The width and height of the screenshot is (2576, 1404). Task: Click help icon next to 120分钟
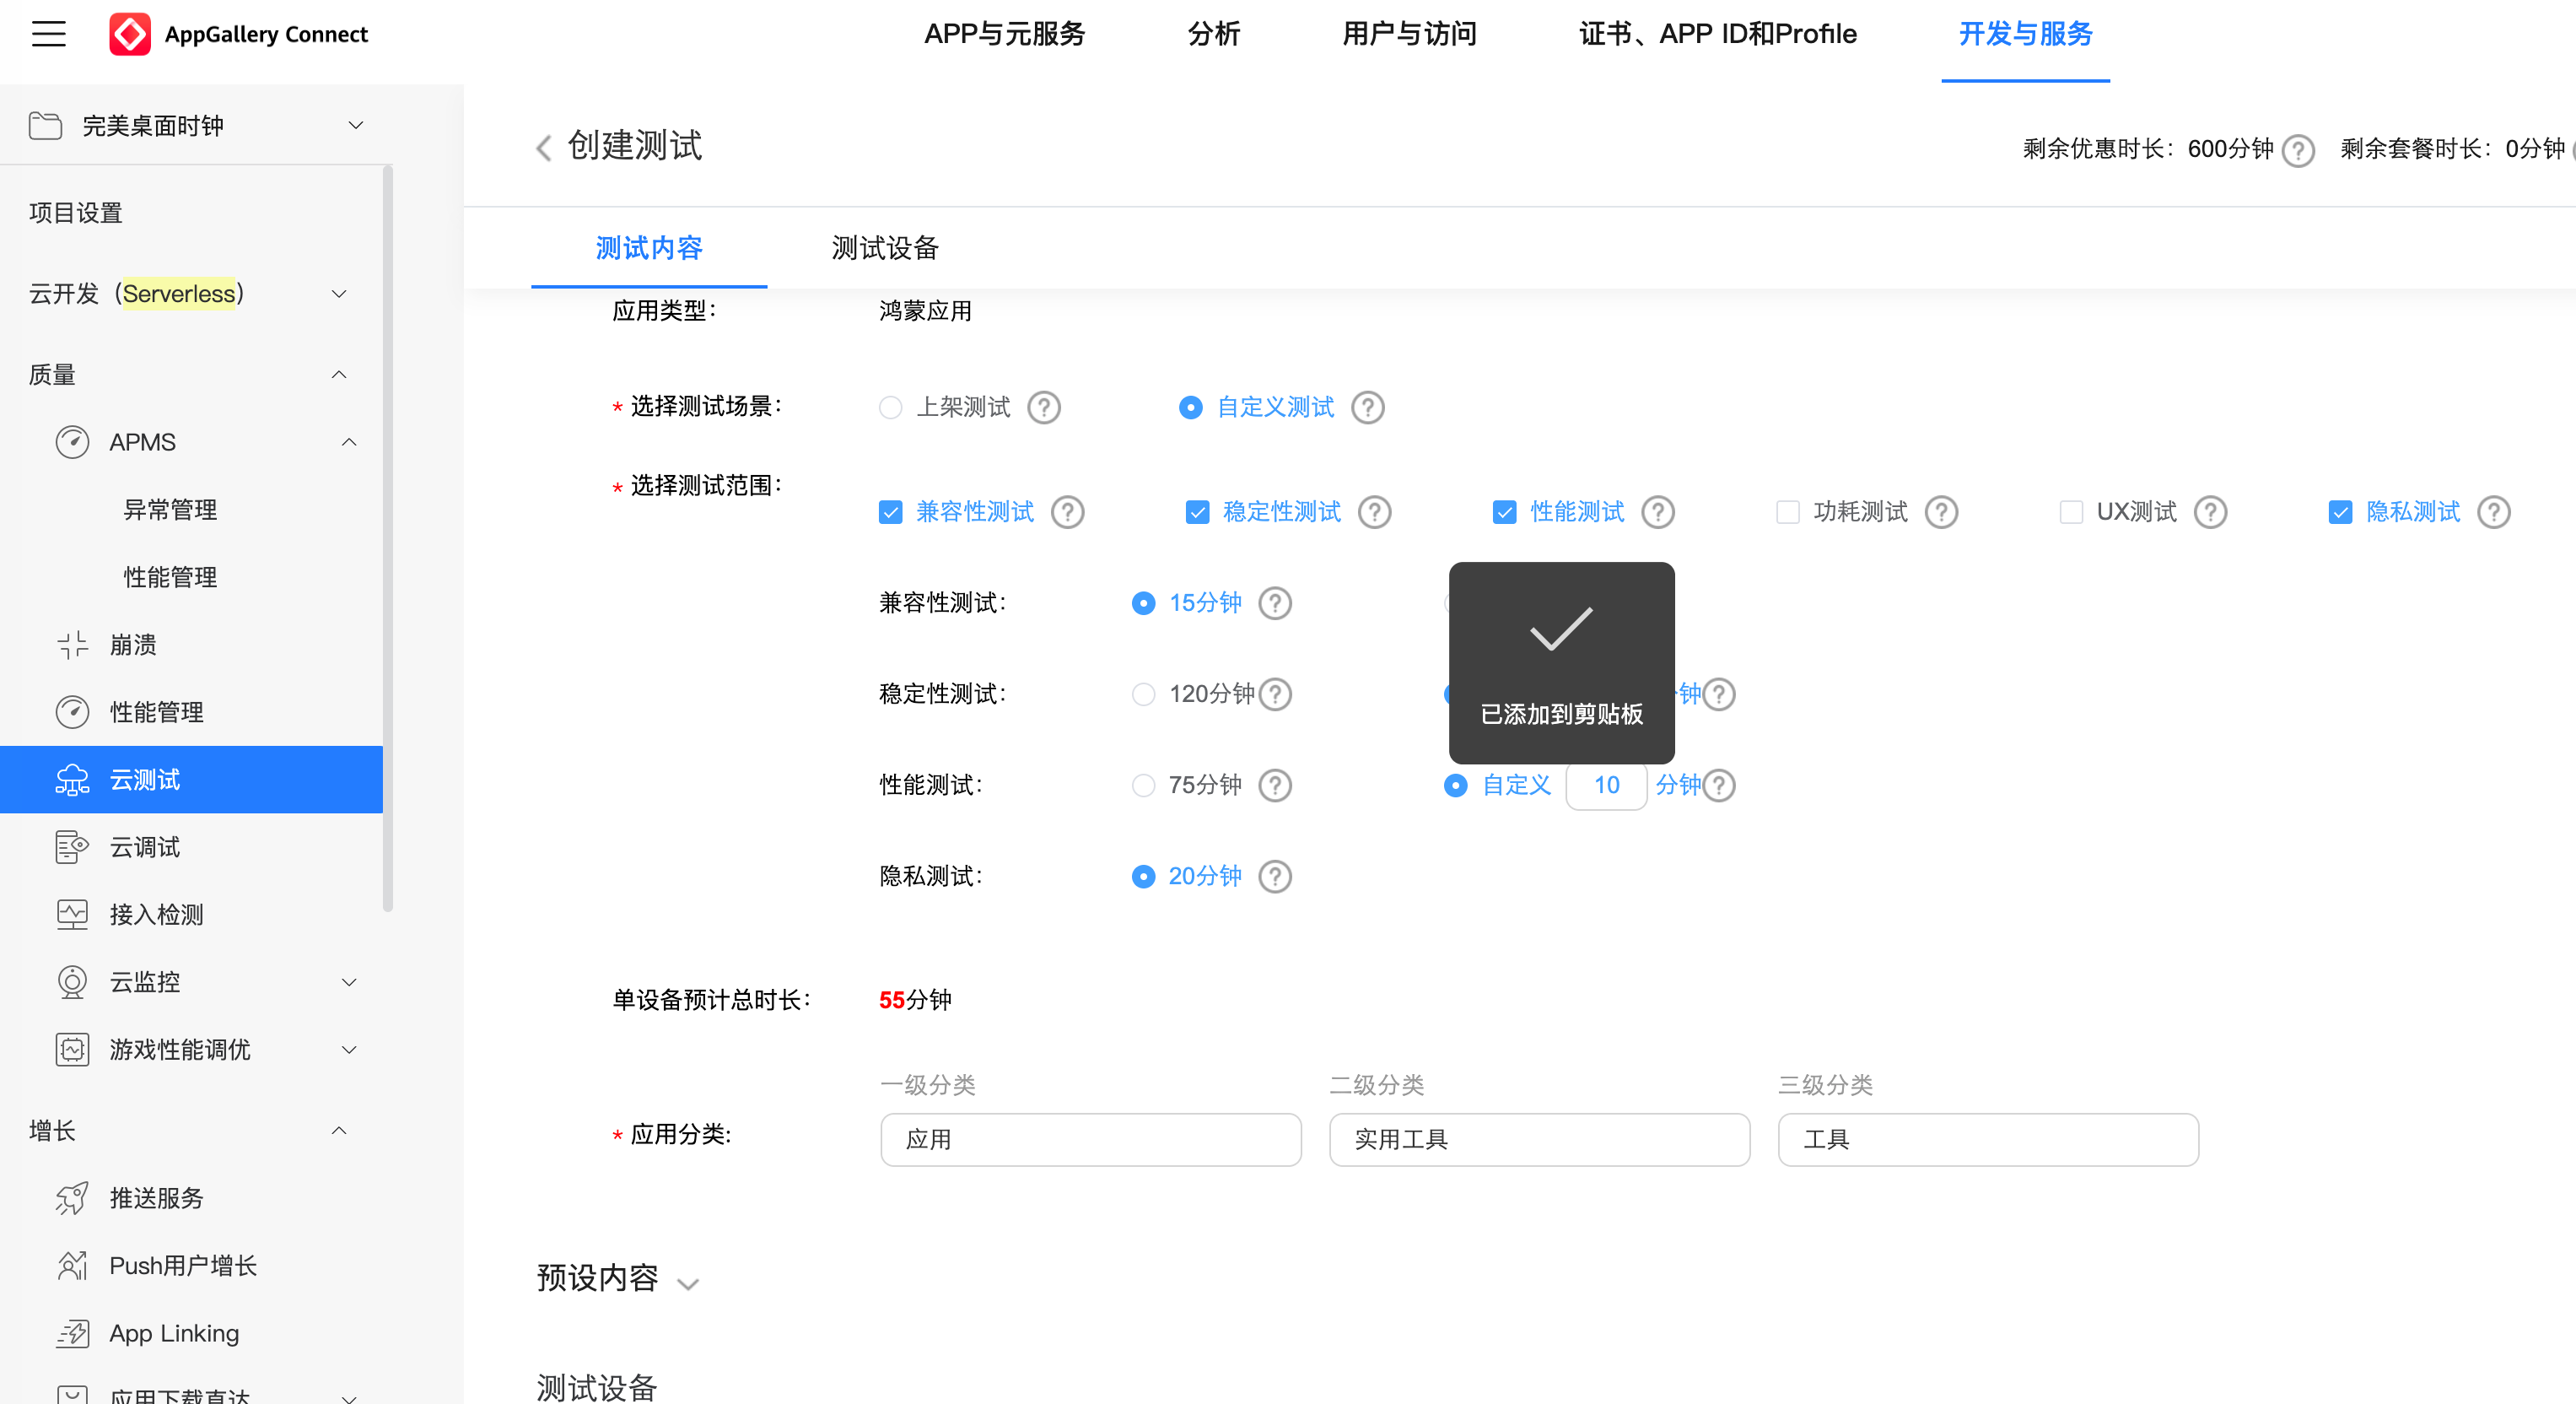pyautogui.click(x=1275, y=694)
